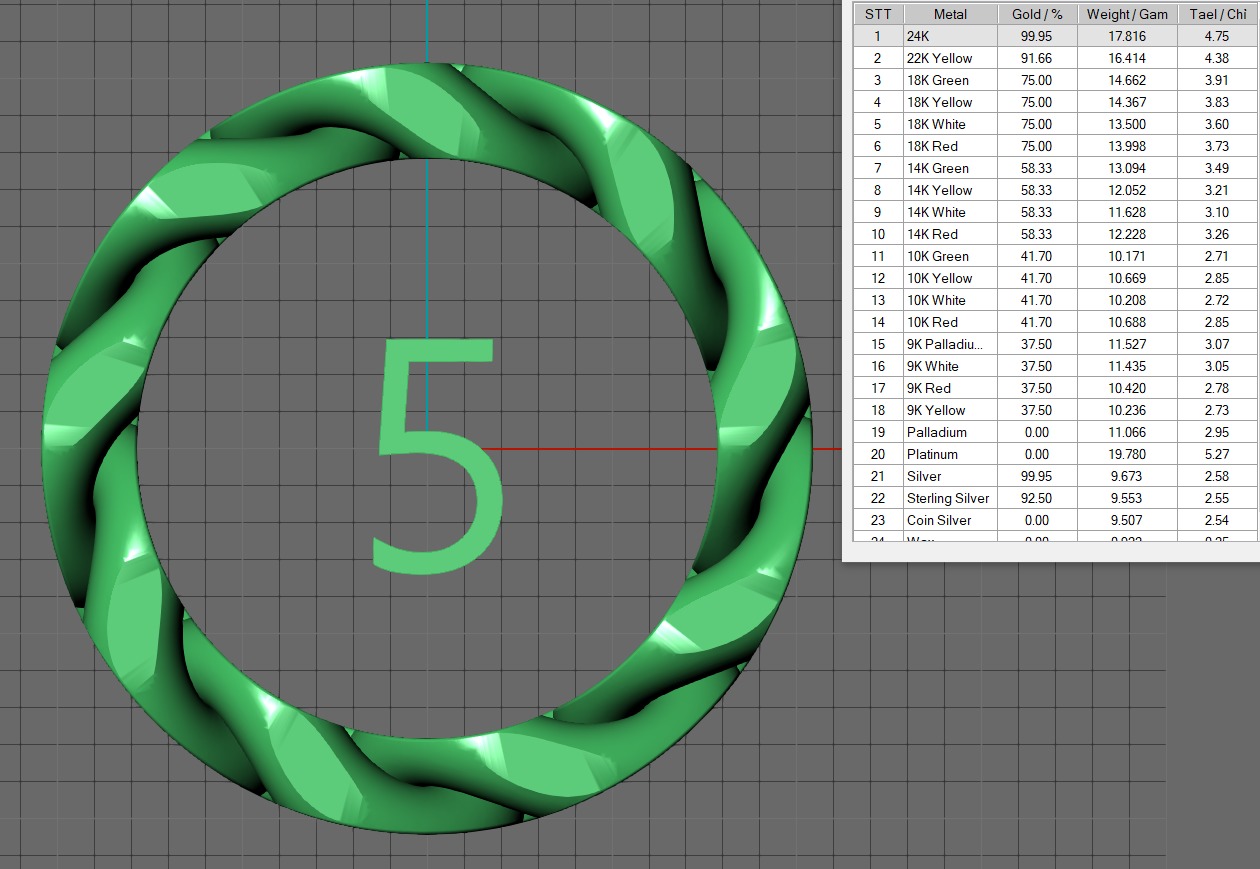Click weight value 11.066
The width and height of the screenshot is (1260, 869).
click(1127, 432)
